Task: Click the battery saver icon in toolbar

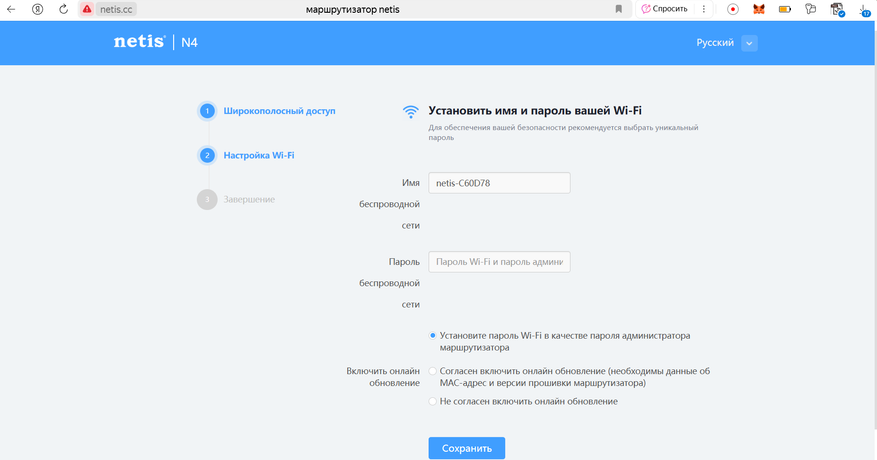Action: [x=785, y=9]
